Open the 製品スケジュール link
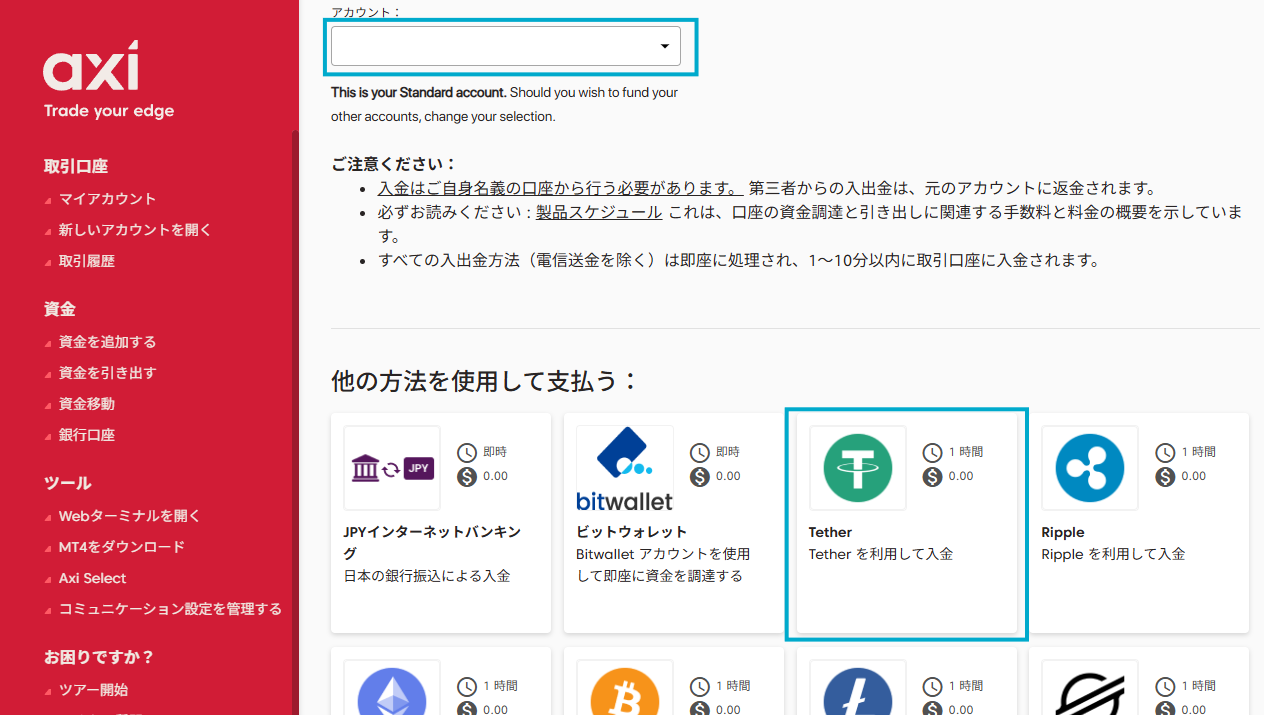Image resolution: width=1264 pixels, height=715 pixels. click(x=599, y=212)
